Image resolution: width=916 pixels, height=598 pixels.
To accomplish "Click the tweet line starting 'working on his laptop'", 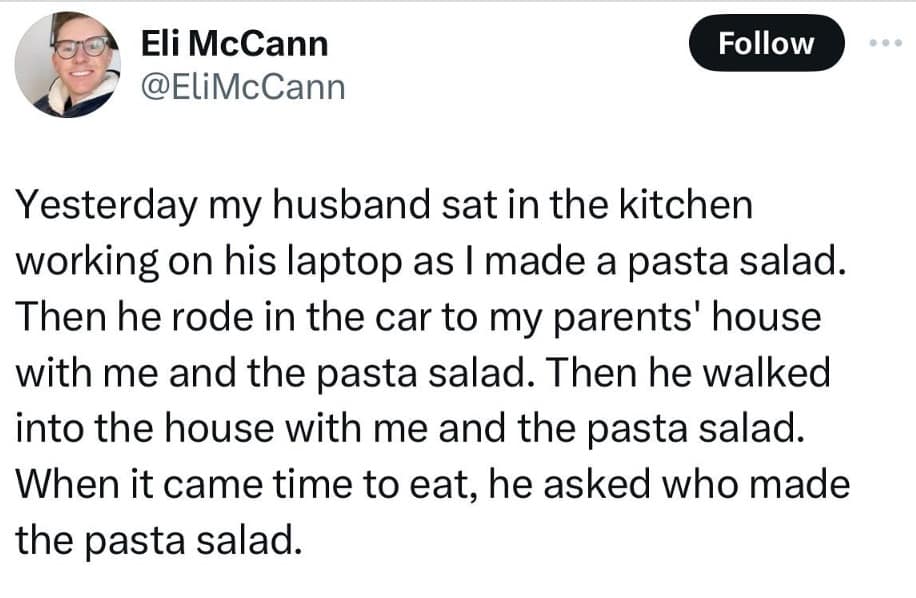I will click(x=431, y=262).
